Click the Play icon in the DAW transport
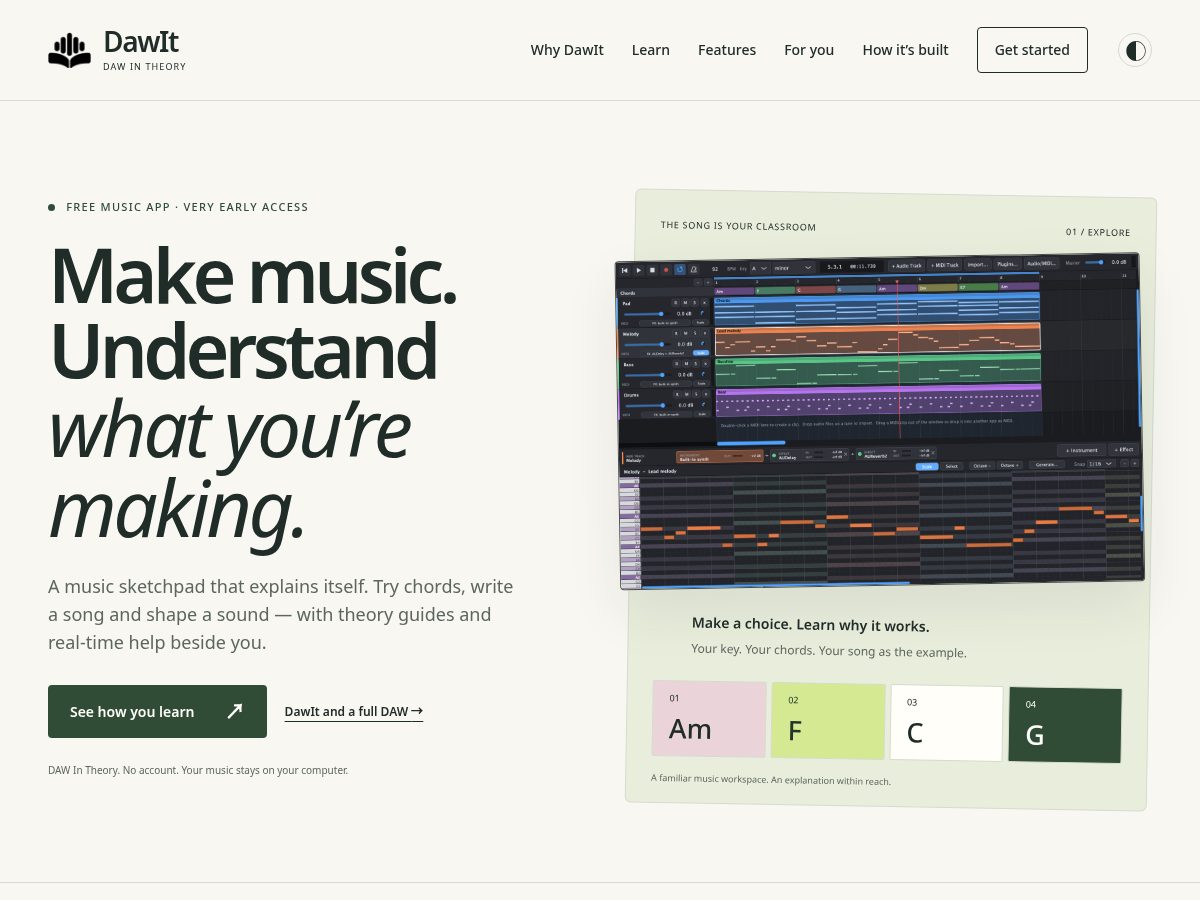 click(x=639, y=270)
